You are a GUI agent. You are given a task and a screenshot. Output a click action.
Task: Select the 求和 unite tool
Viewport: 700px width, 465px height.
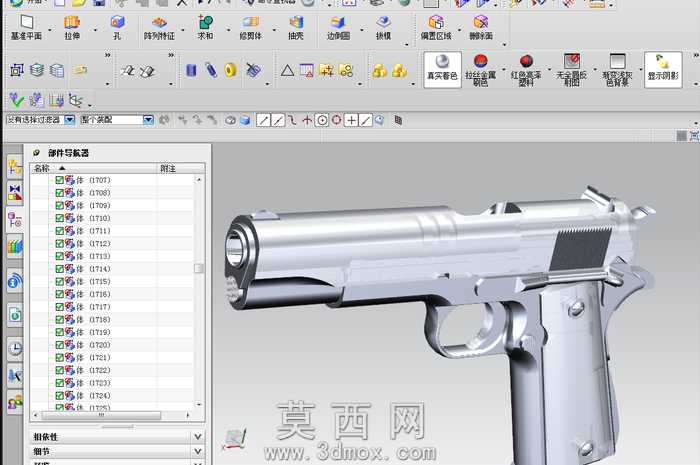(205, 28)
